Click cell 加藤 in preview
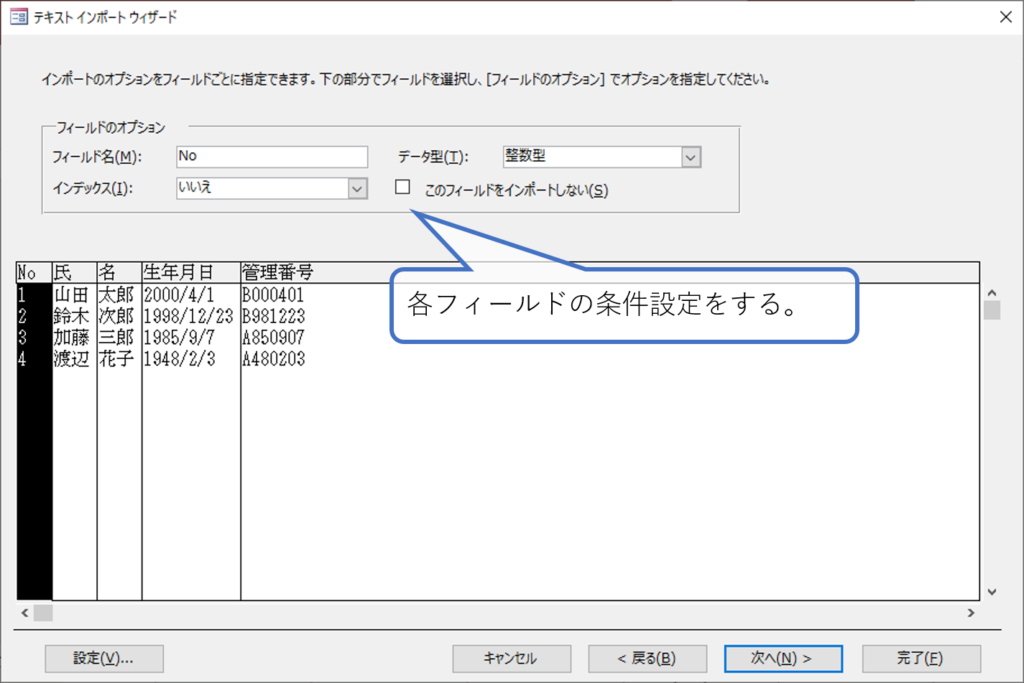 point(71,338)
